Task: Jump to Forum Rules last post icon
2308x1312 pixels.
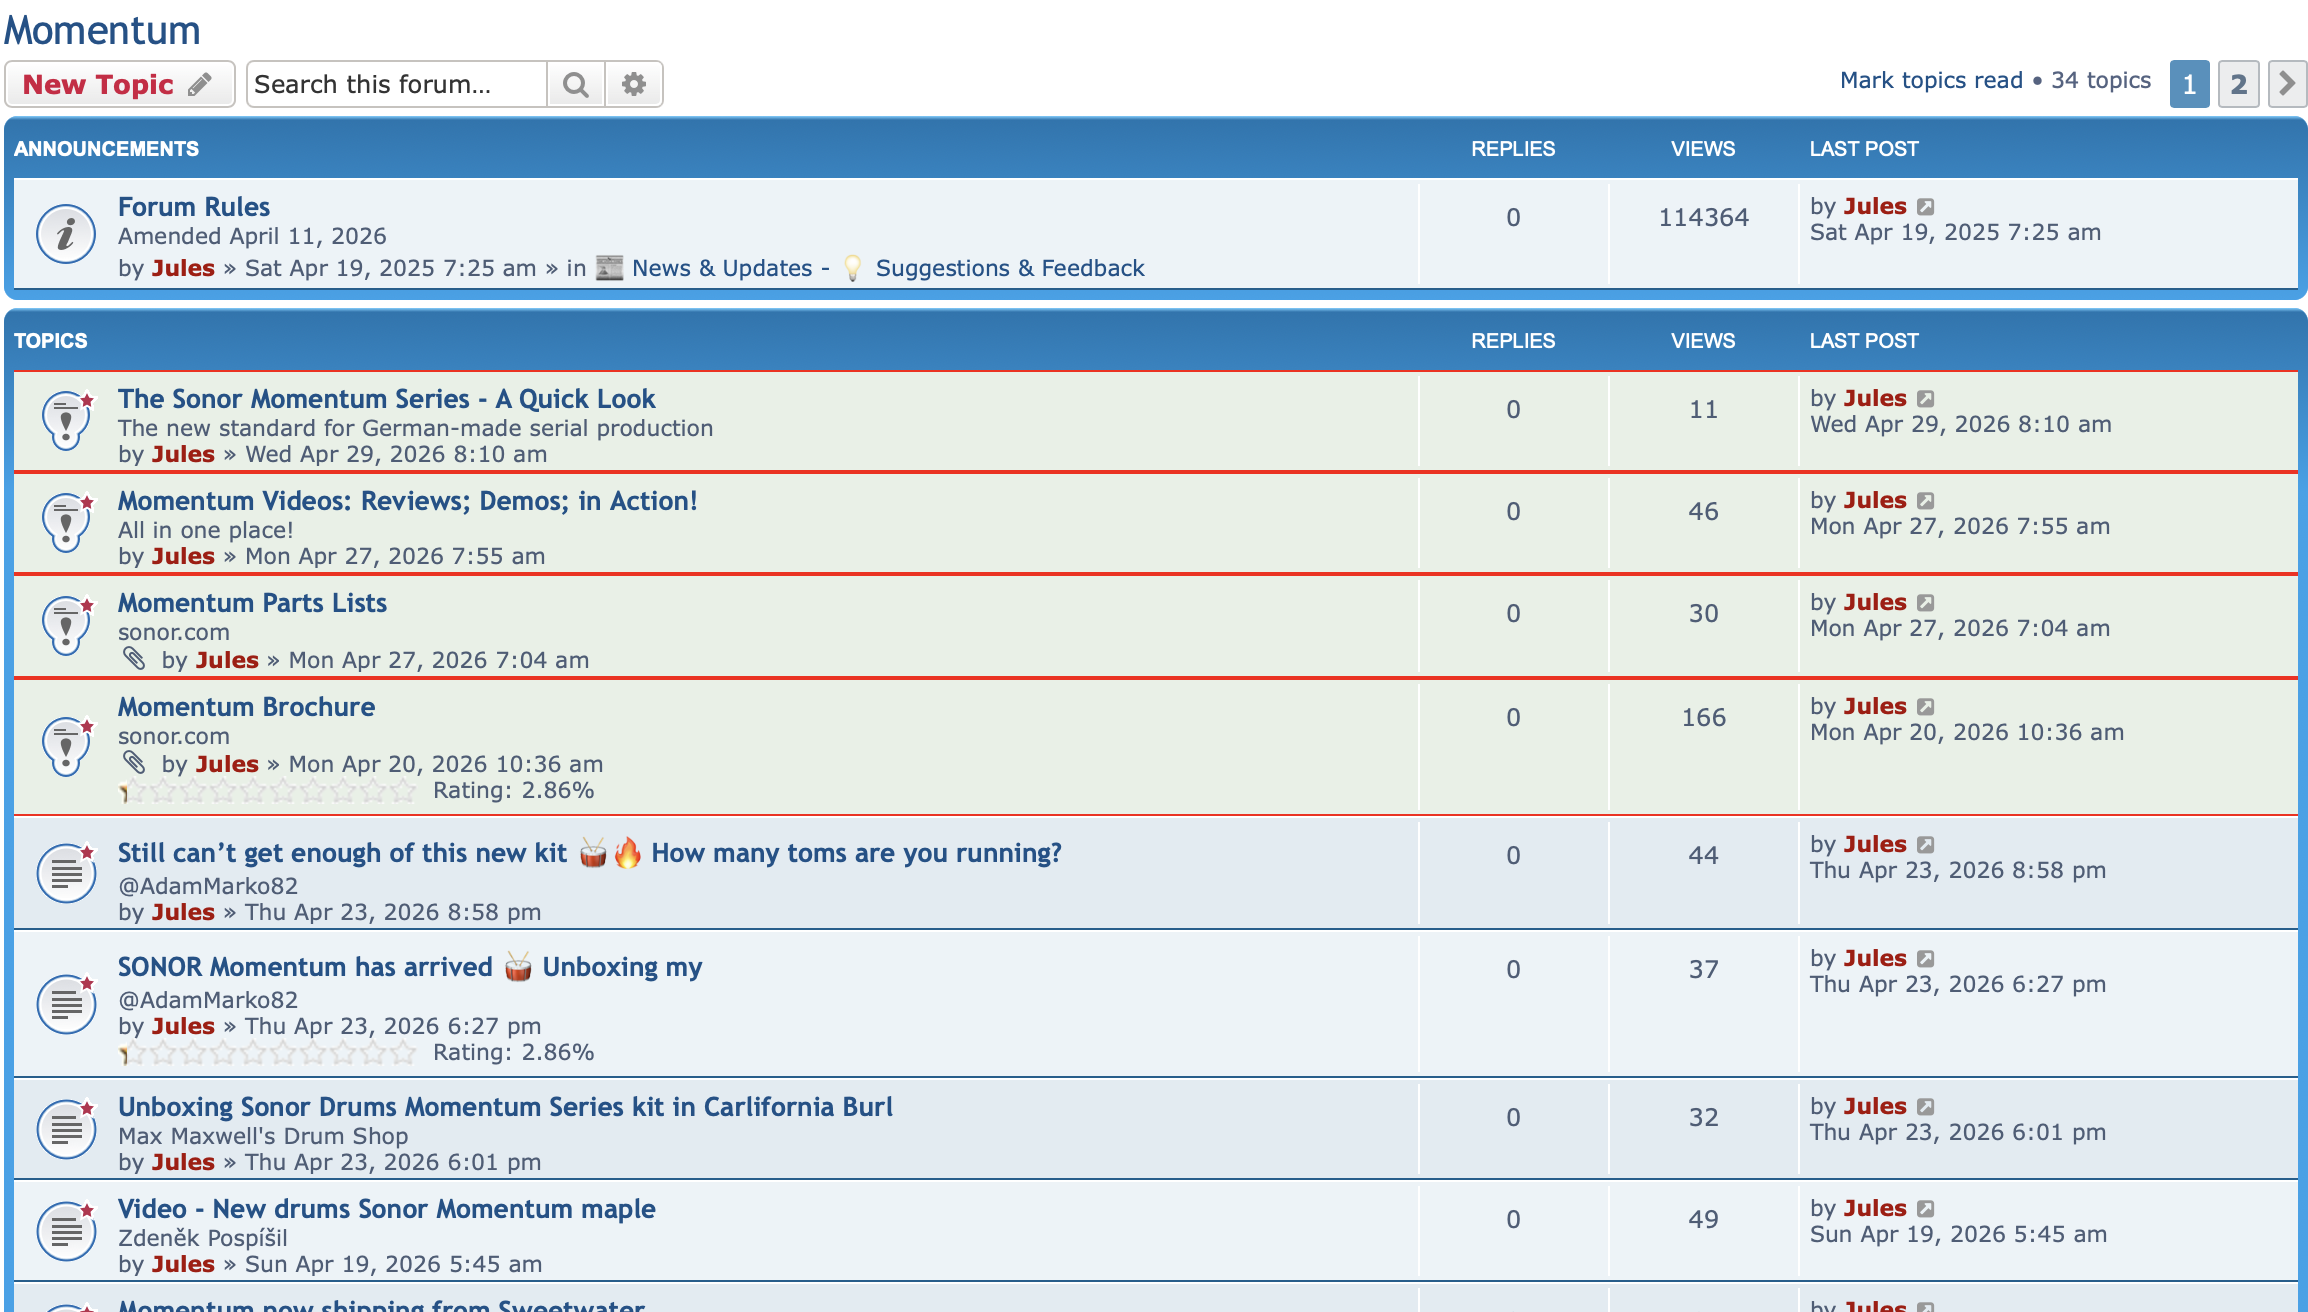Action: click(x=1926, y=207)
